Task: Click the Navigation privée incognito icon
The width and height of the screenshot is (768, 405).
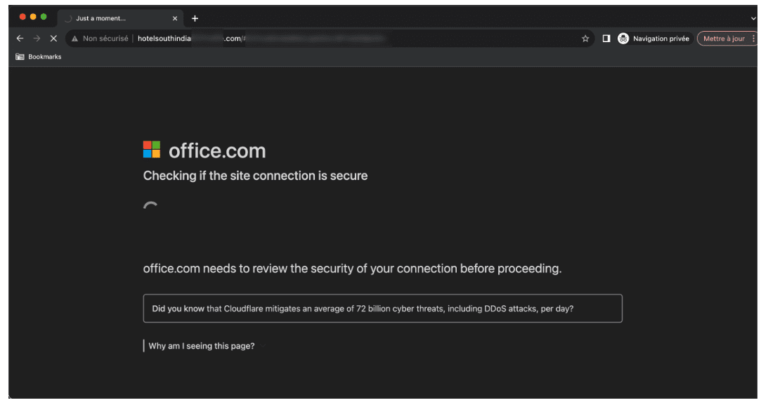Action: click(623, 38)
